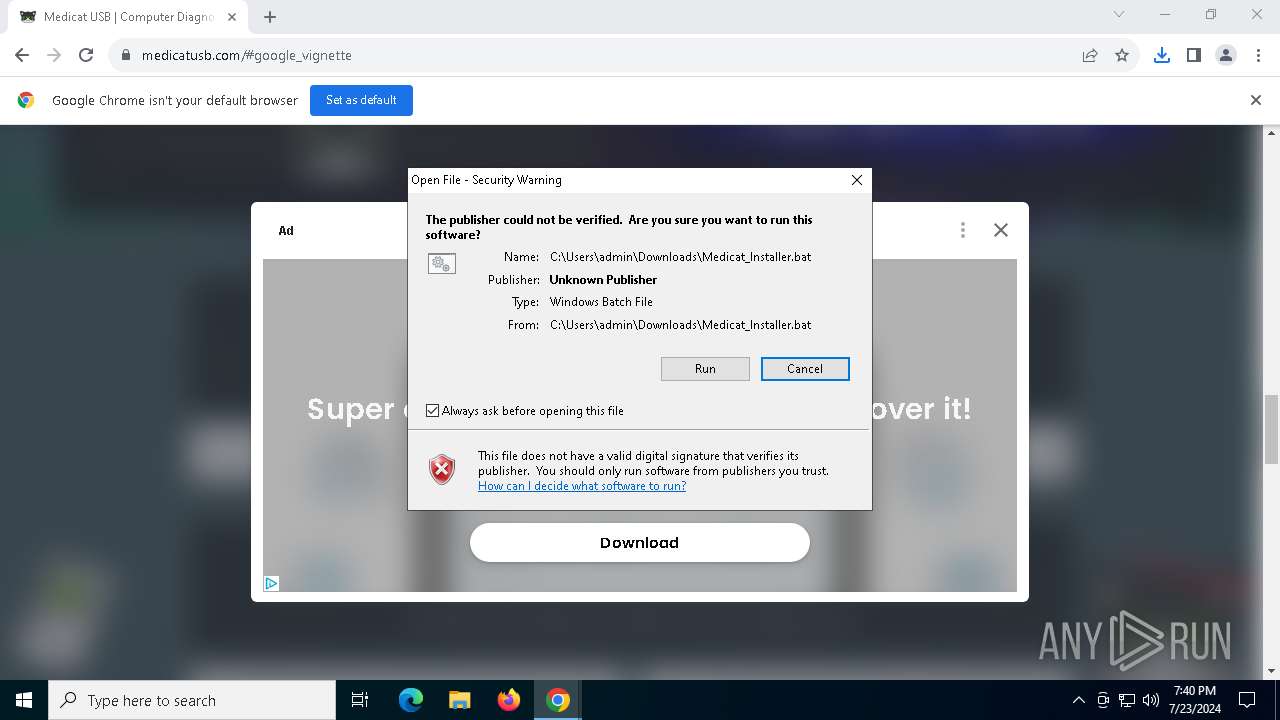Open Chrome three-dot menu
Screen dimensions: 1280x720
[1258, 55]
